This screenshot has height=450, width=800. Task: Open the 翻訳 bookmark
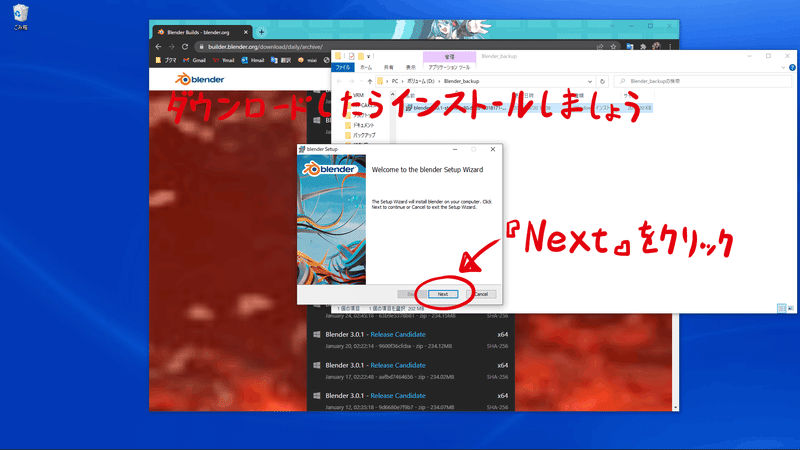281,60
